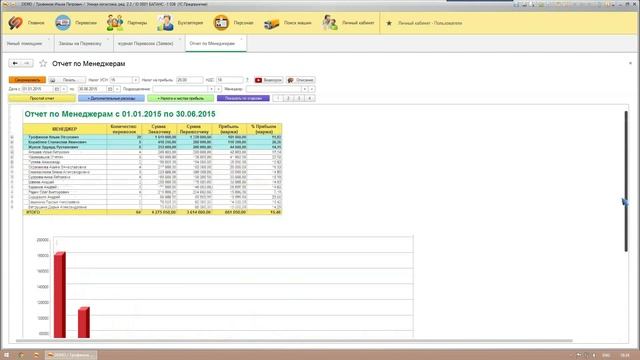Open the Личный кабинет section icon
Image resolution: width=640 pixels, height=360 pixels.
click(329, 23)
